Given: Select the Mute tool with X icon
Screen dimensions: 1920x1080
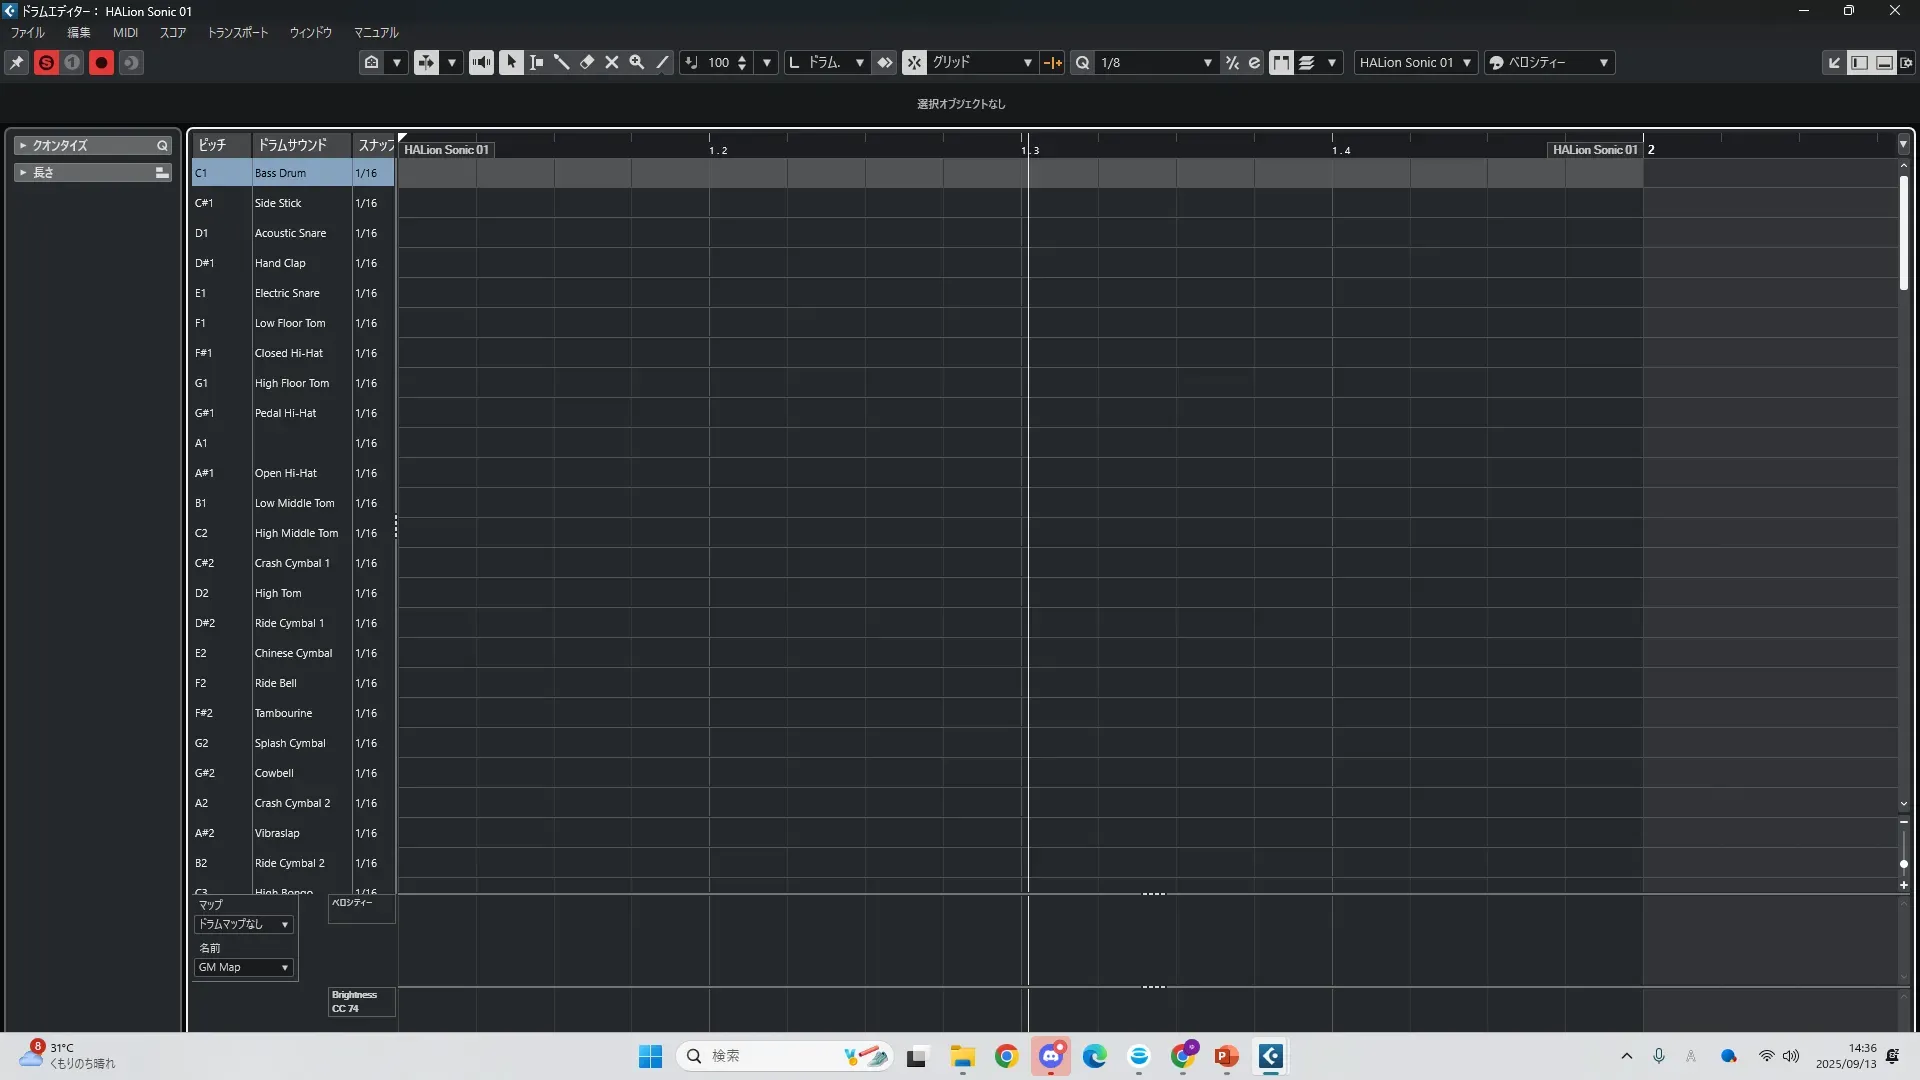Looking at the screenshot, I should [x=612, y=62].
